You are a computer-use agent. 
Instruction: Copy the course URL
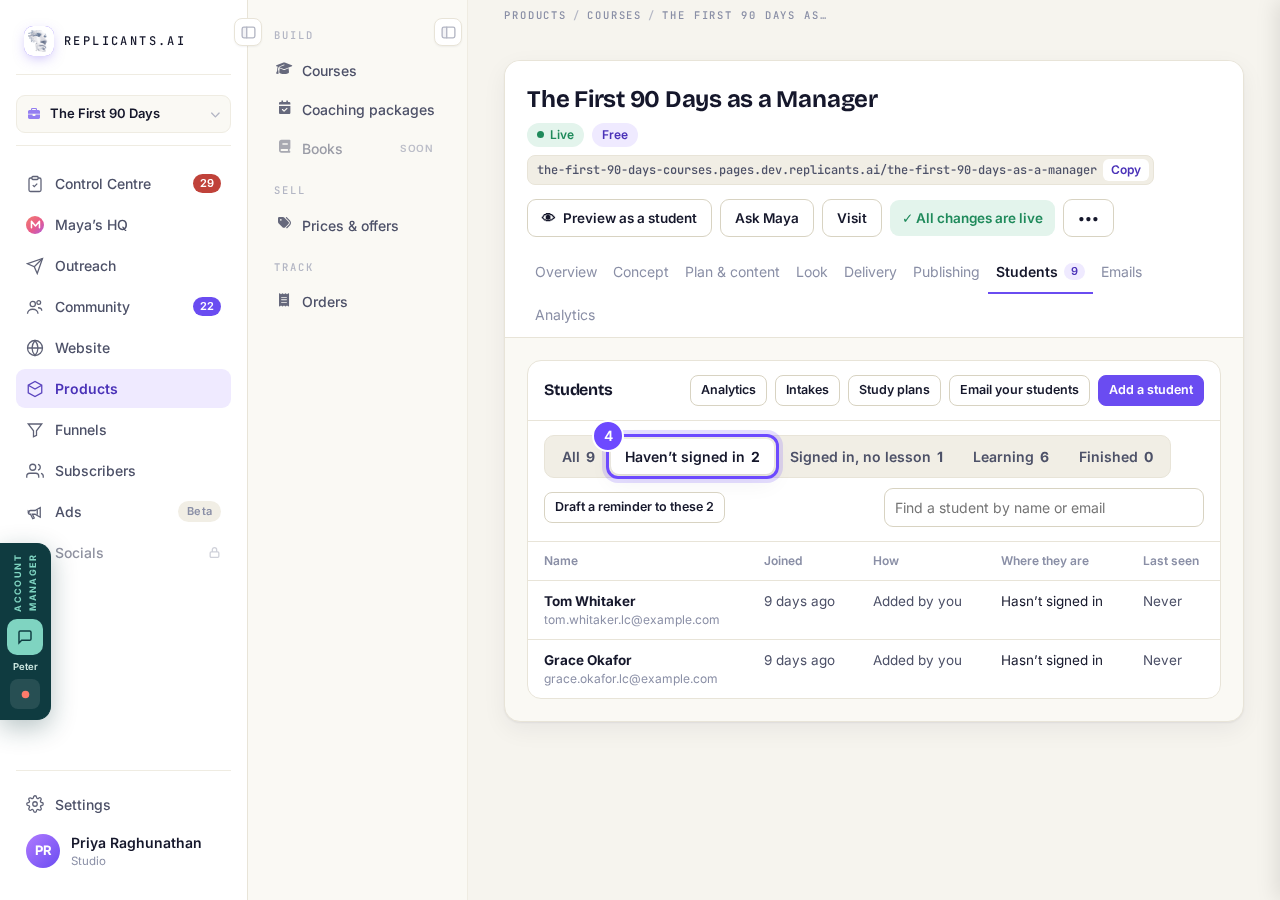pos(1126,170)
